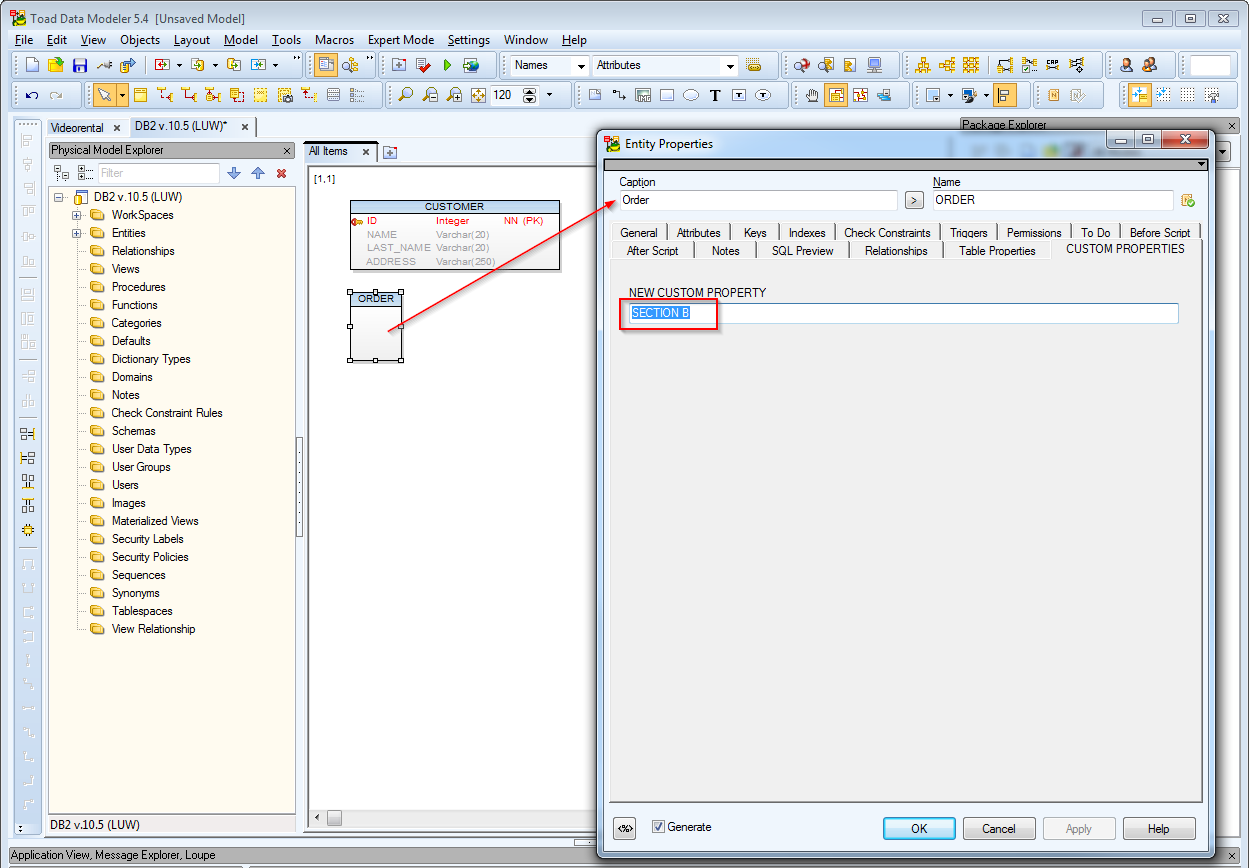Open Entity Properties top collapse arrow
1249x868 pixels.
pyautogui.click(x=1202, y=164)
